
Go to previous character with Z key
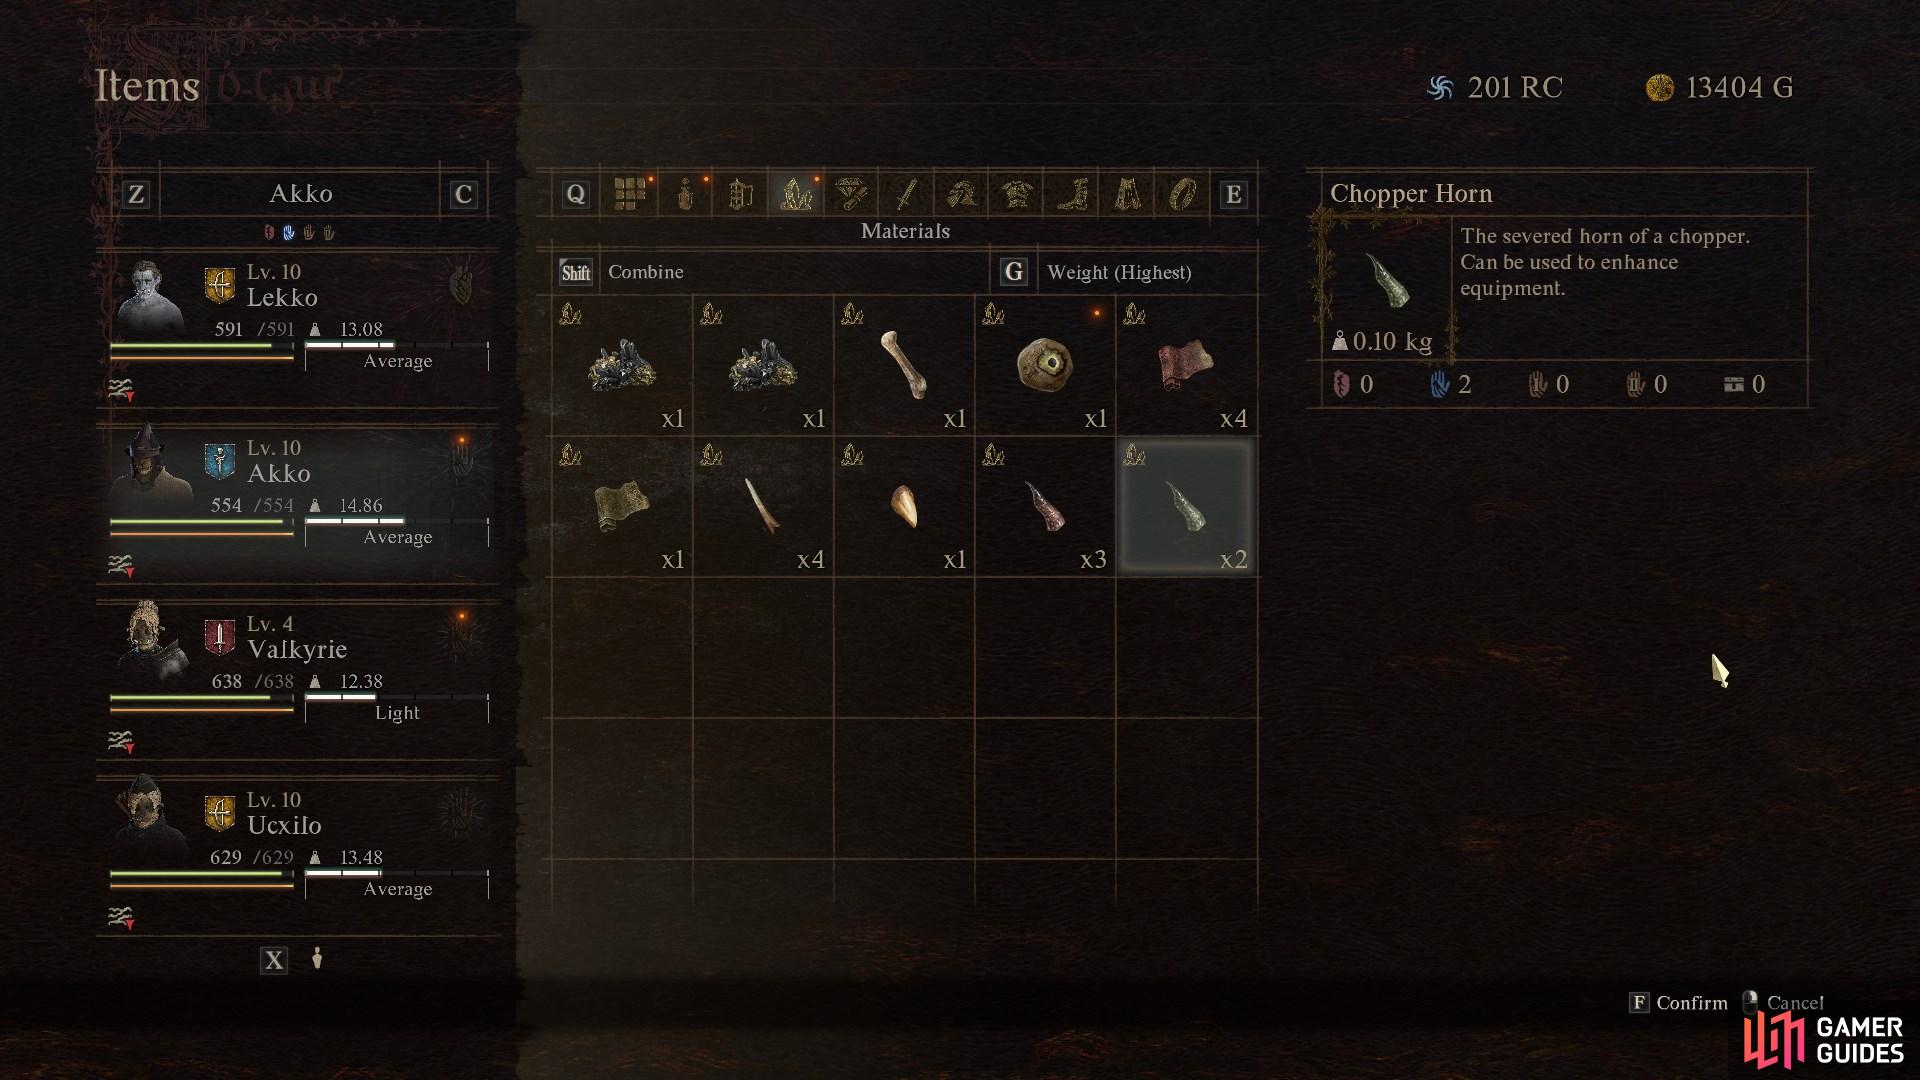(136, 194)
